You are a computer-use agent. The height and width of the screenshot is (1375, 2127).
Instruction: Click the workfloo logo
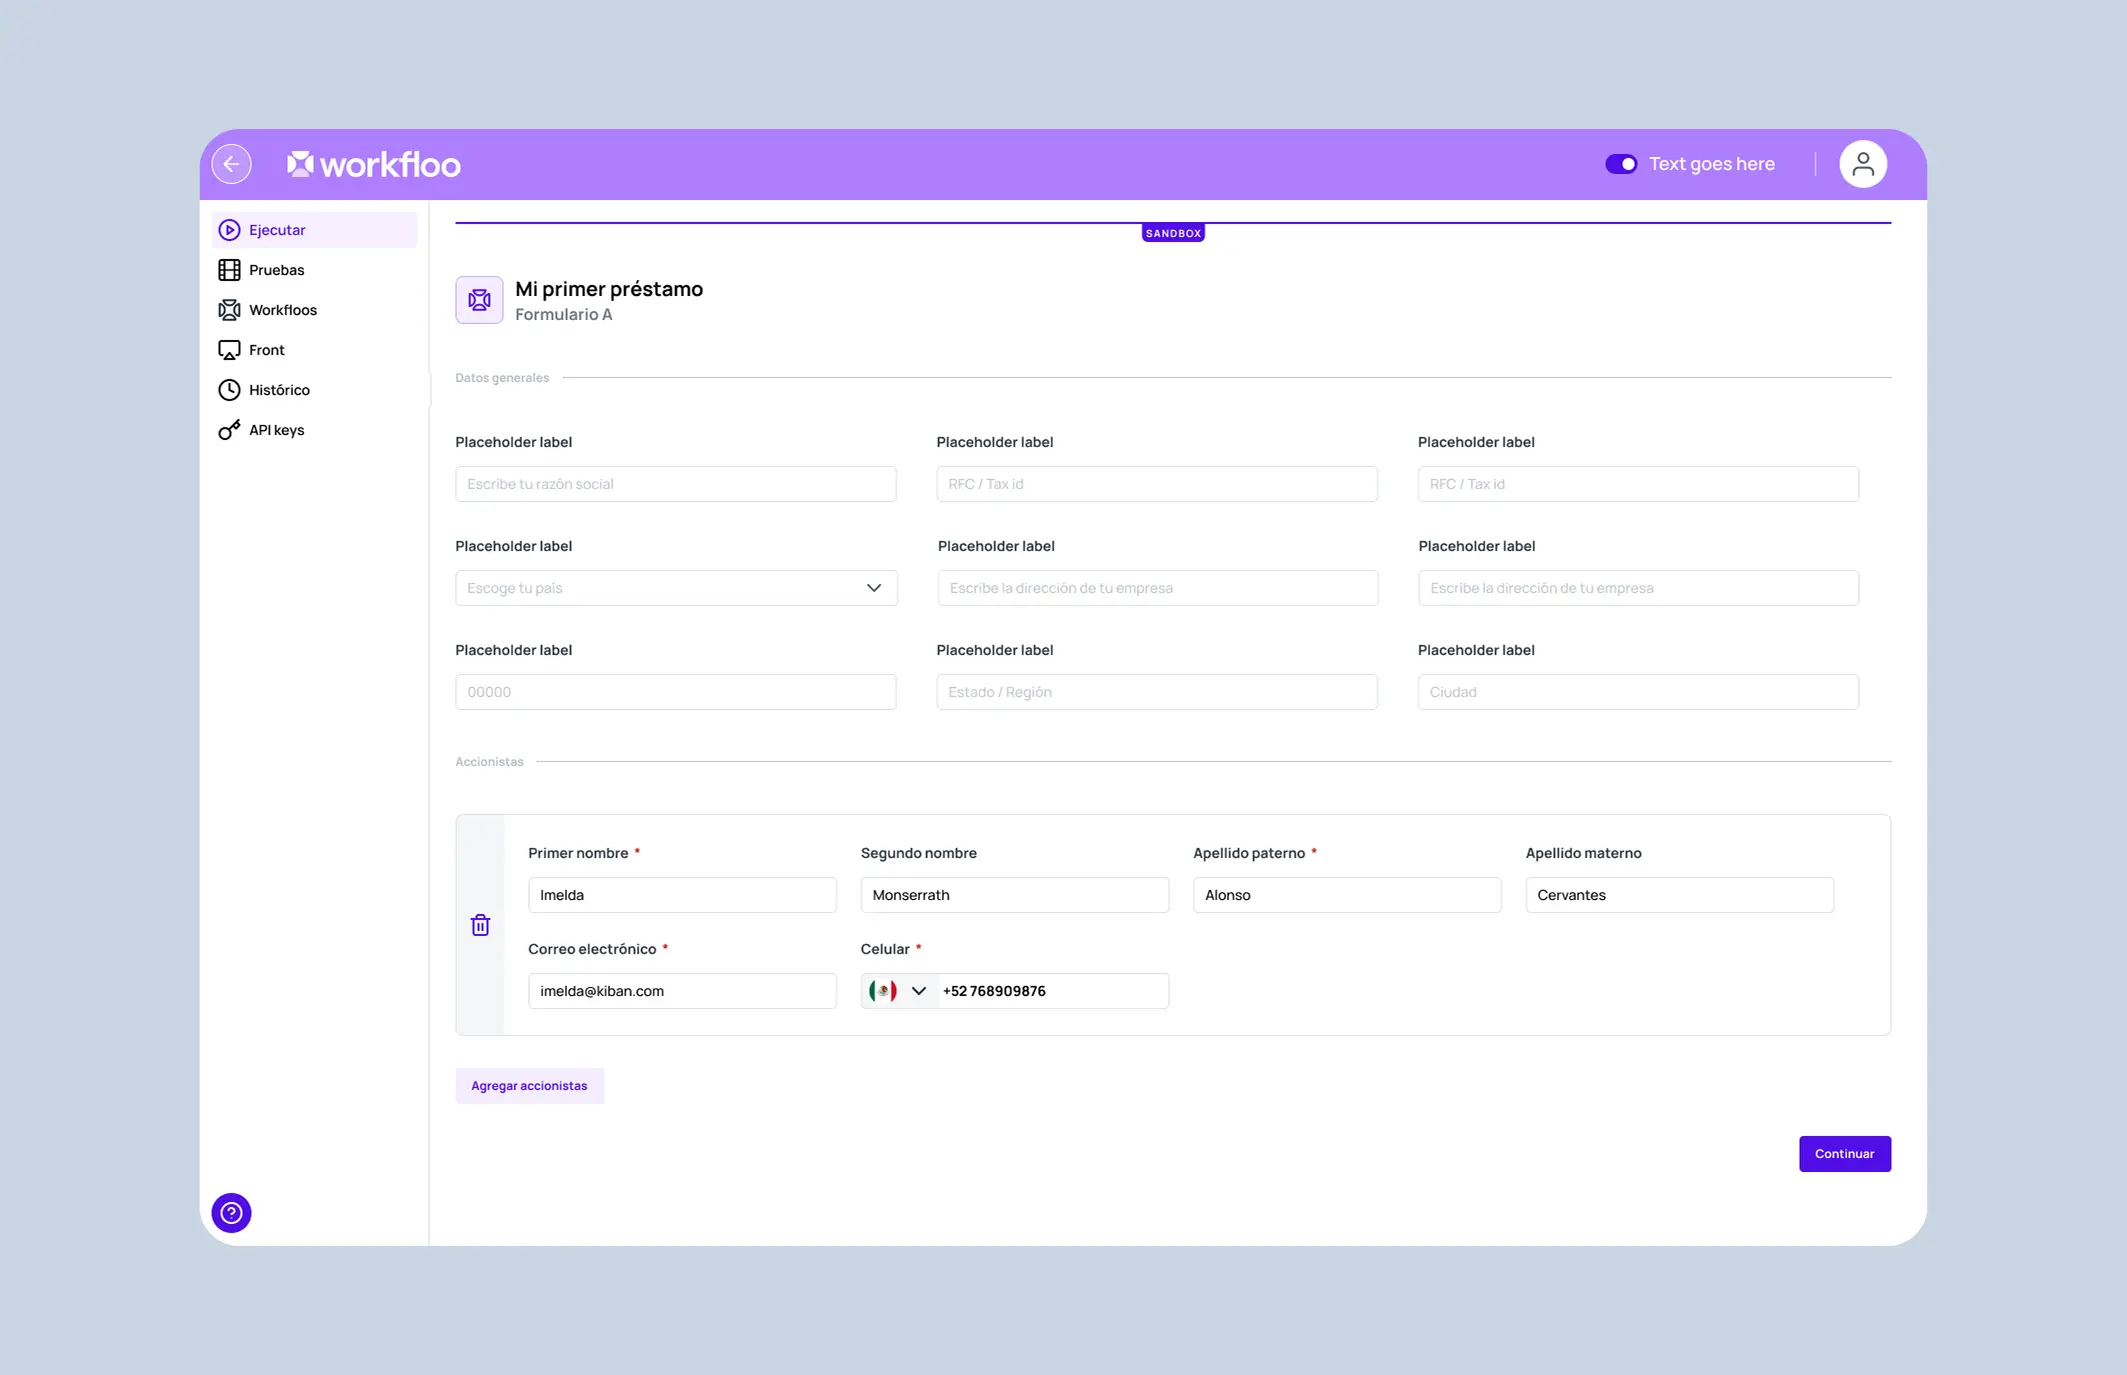tap(373, 164)
